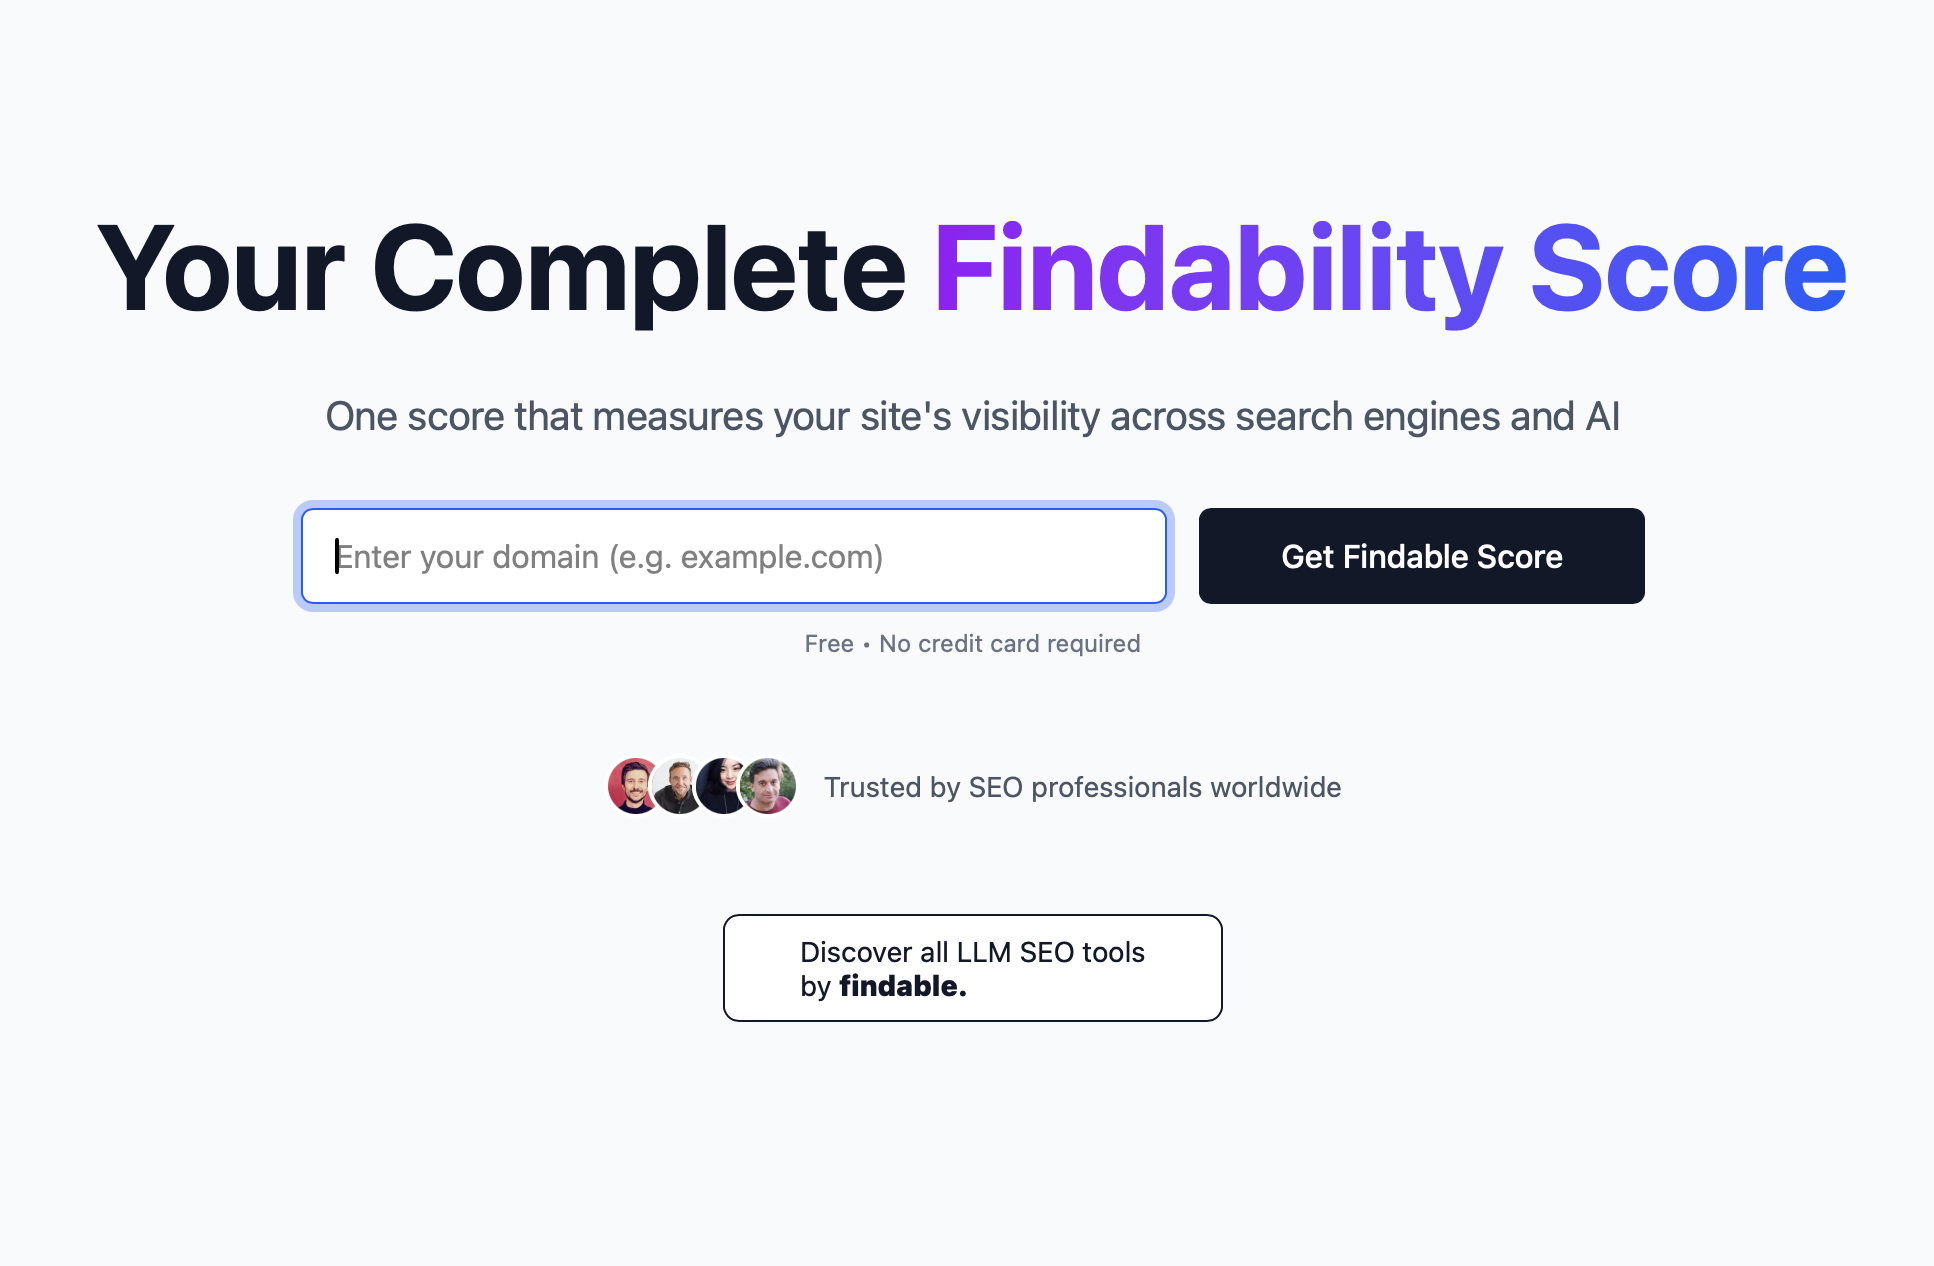
Task: Click the rightmost avatar in red shirt
Action: tap(768, 787)
